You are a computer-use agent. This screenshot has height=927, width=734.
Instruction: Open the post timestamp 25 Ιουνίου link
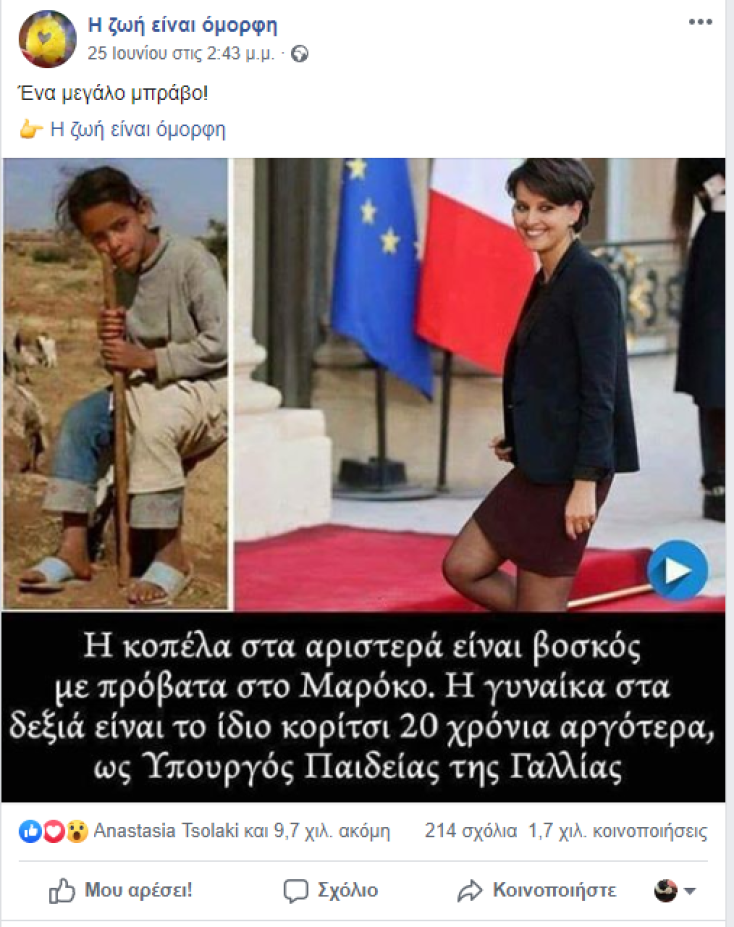pos(181,54)
